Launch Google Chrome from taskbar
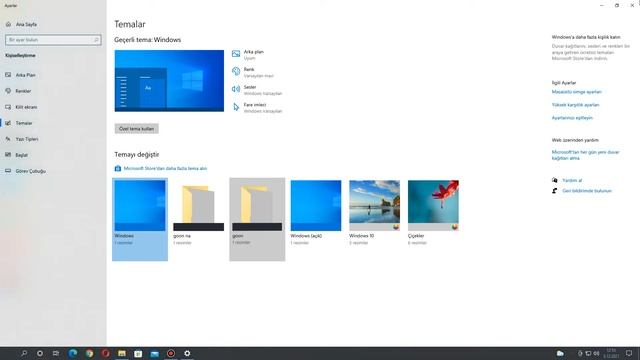 click(x=89, y=353)
